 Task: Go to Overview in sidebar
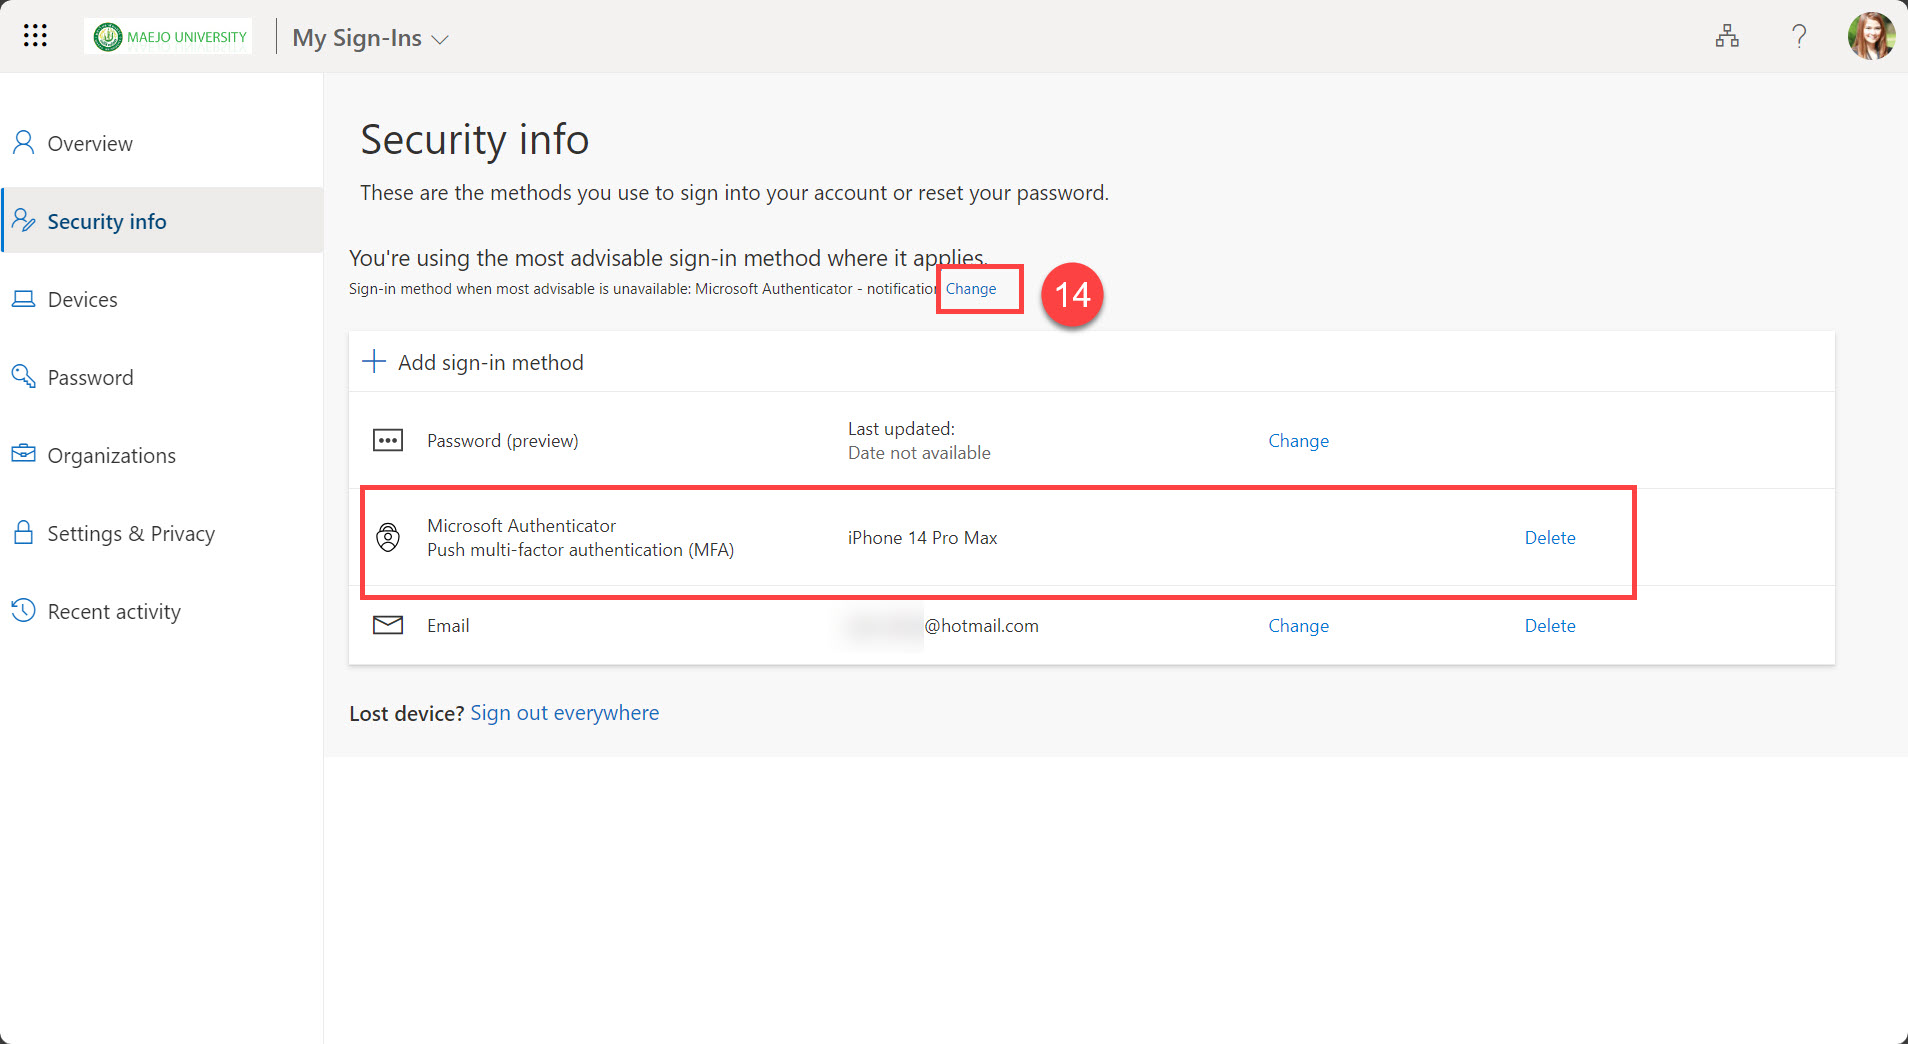pyautogui.click(x=89, y=143)
